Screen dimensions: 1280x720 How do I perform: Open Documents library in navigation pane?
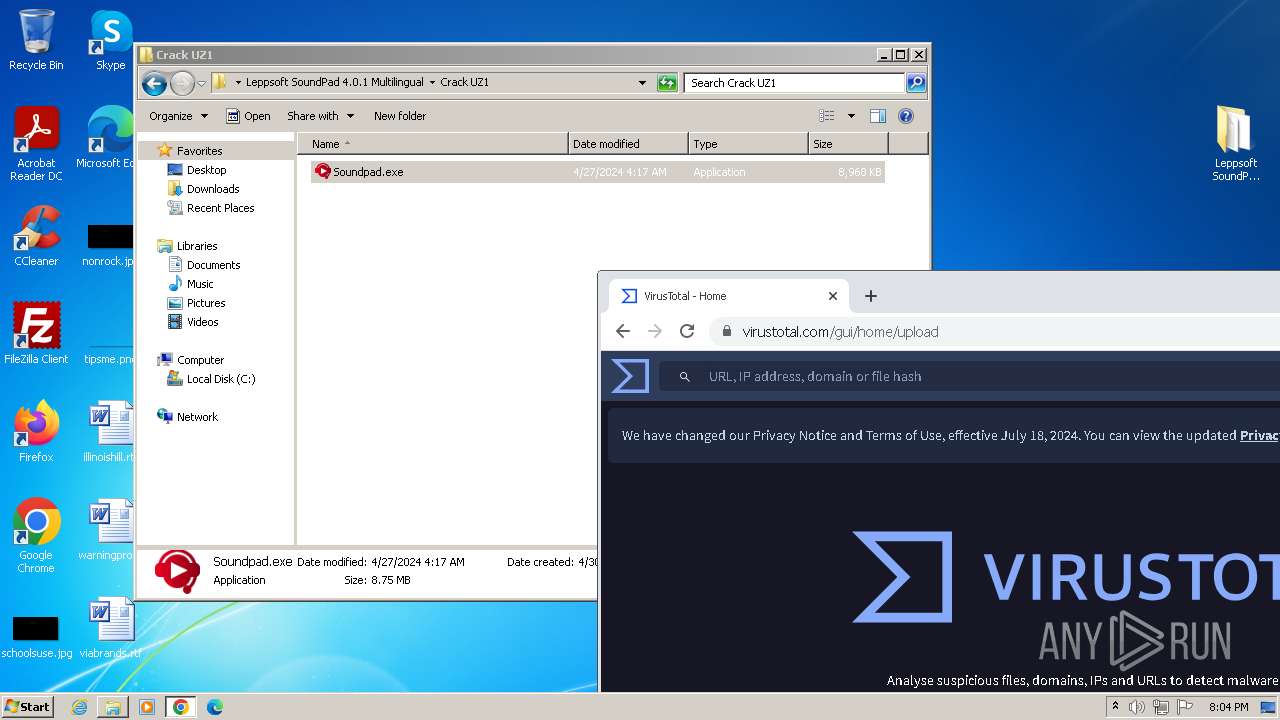point(213,265)
